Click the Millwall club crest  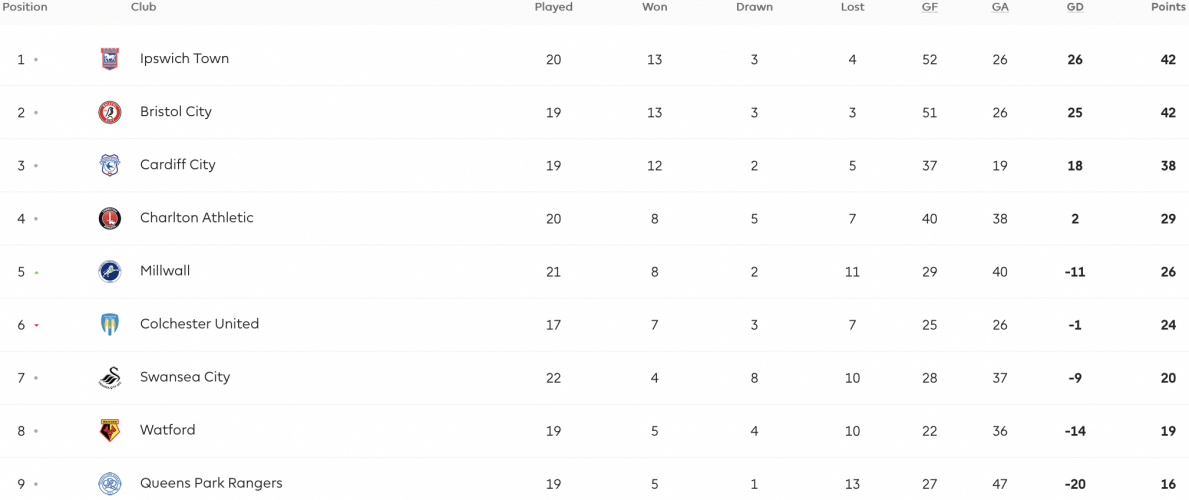(110, 272)
